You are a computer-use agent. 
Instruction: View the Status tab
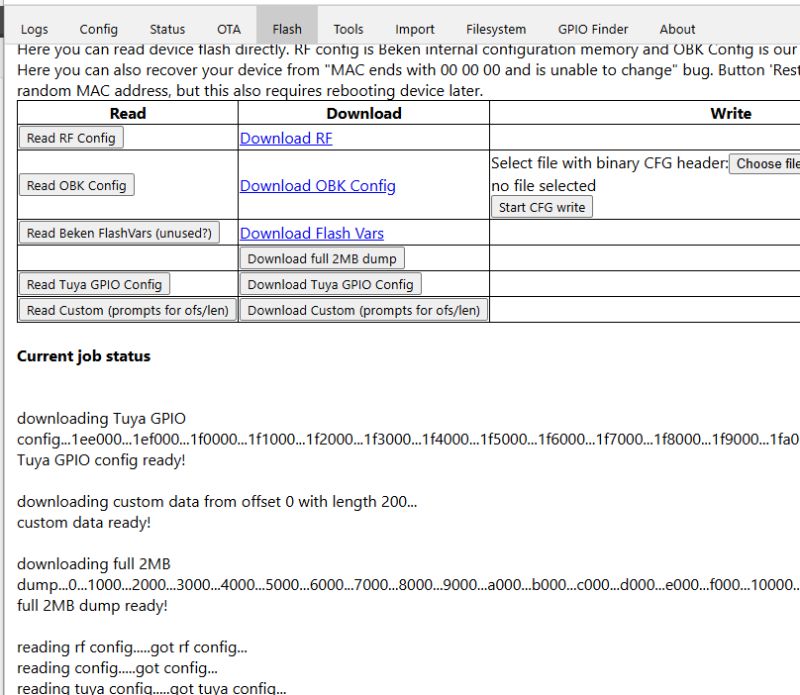167,29
